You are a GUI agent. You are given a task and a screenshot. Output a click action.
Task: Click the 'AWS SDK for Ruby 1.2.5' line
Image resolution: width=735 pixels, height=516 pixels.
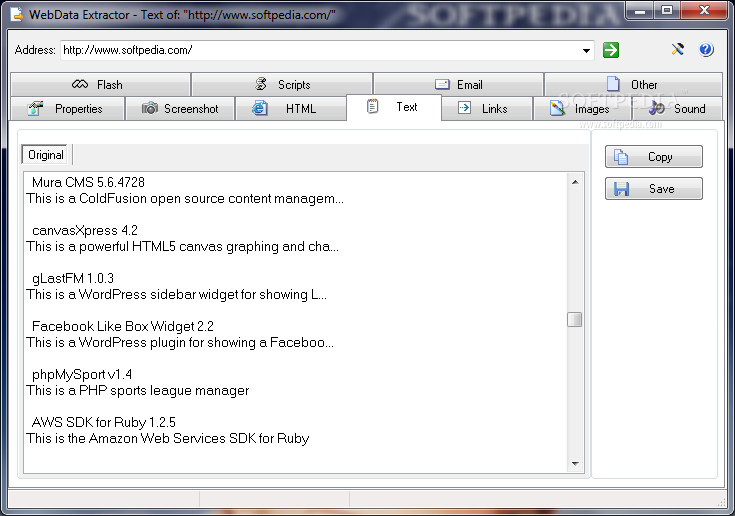[x=103, y=422]
